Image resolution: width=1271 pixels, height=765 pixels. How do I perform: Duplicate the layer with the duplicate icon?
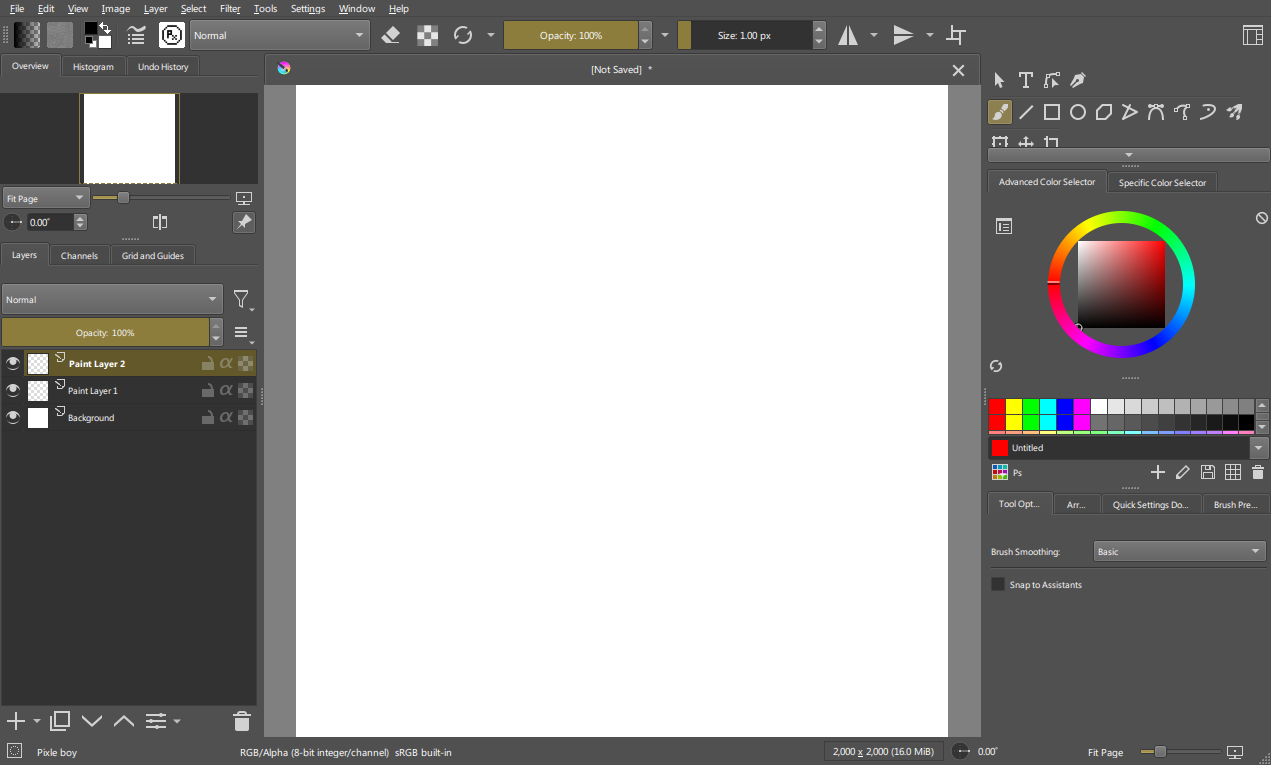(x=60, y=720)
